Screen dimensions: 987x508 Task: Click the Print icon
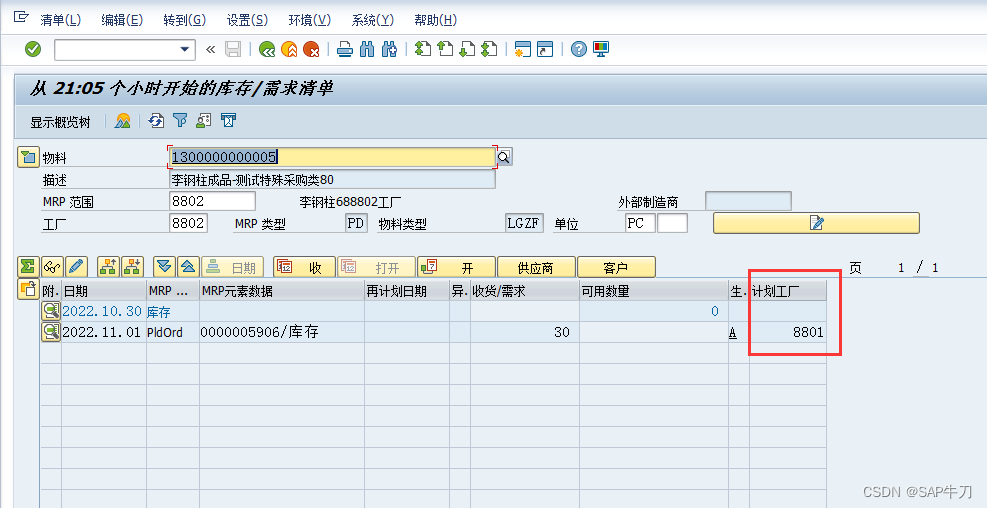344,49
